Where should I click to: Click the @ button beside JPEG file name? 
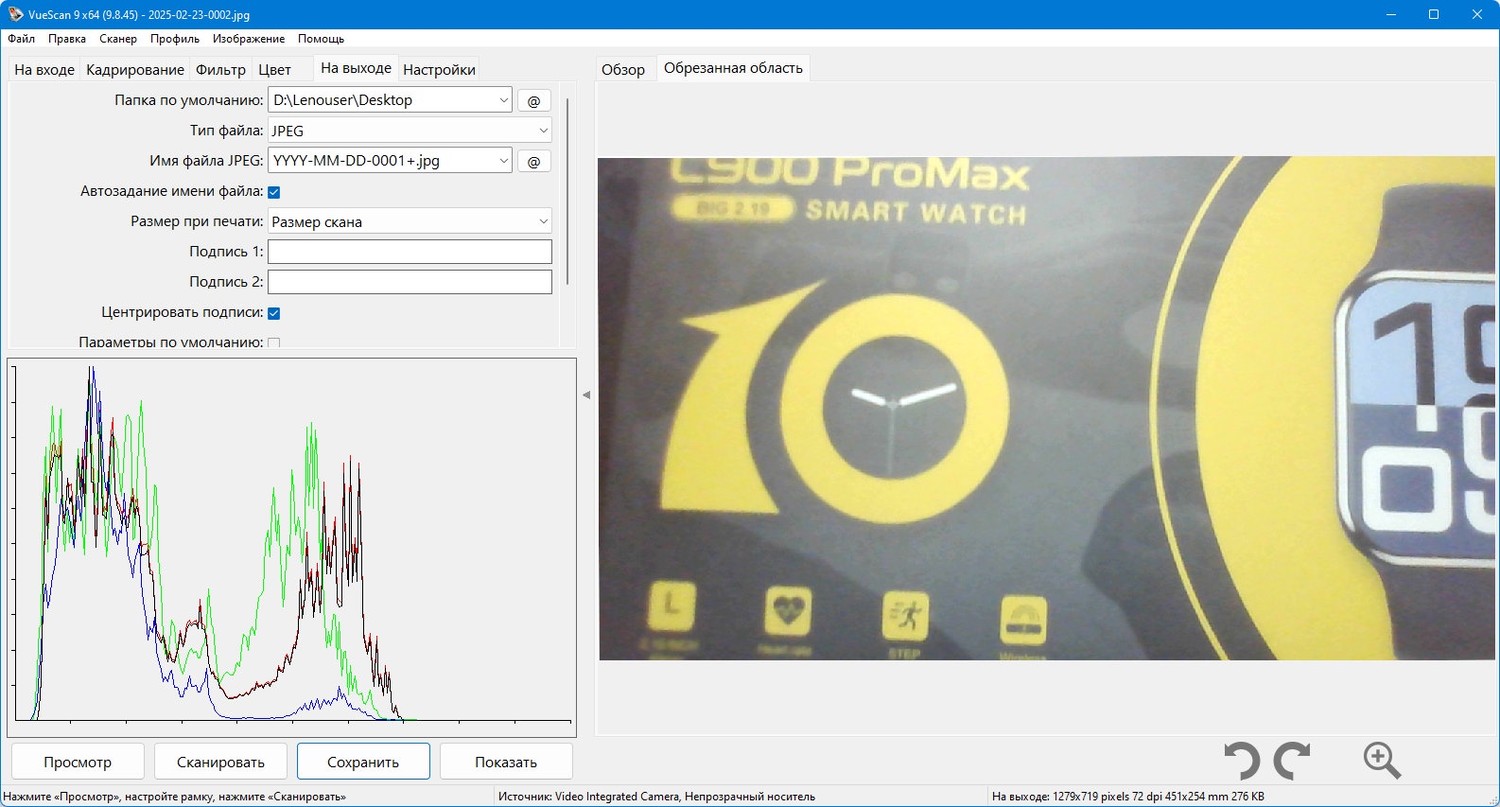534,160
